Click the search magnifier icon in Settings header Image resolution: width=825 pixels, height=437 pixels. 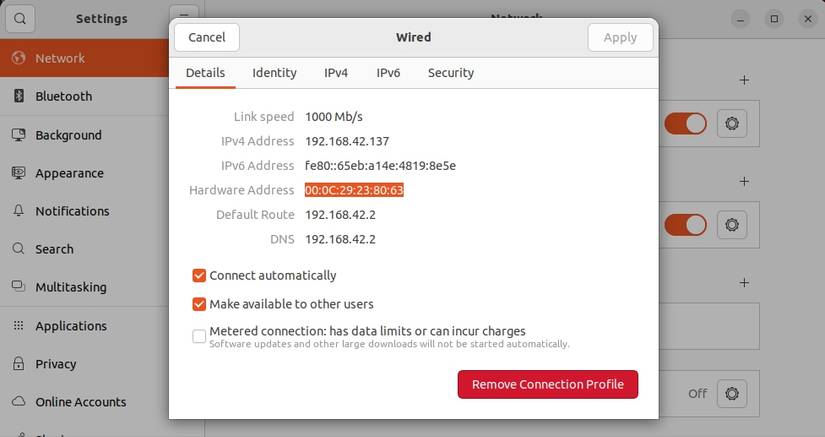[20, 18]
